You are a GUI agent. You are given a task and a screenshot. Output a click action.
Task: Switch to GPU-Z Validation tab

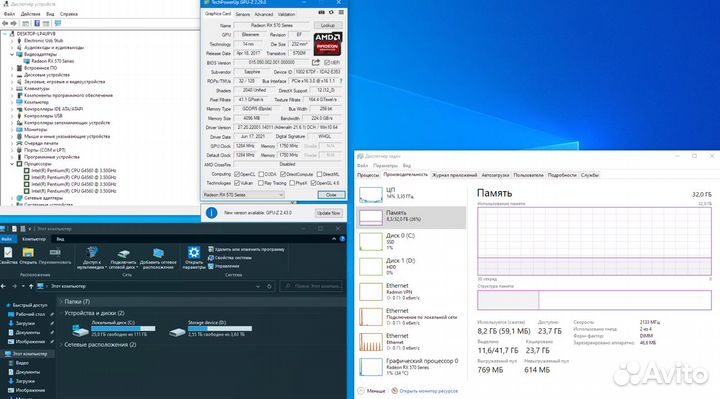pos(287,14)
